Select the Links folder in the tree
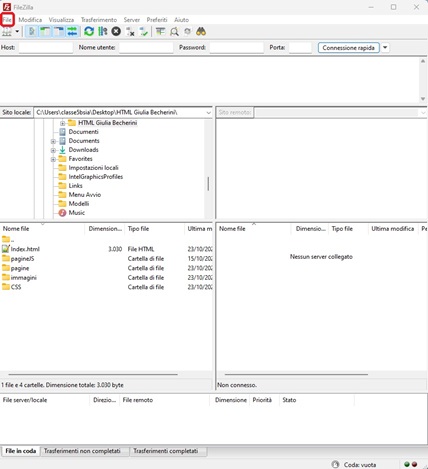The height and width of the screenshot is (469, 428). point(71,186)
